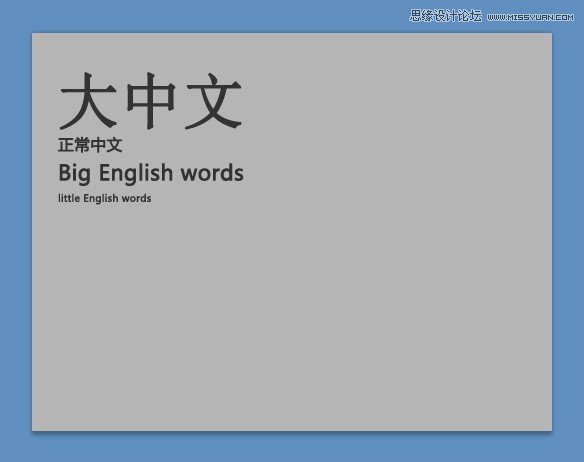Click English in Big English words
The height and width of the screenshot is (462, 584).
click(136, 174)
